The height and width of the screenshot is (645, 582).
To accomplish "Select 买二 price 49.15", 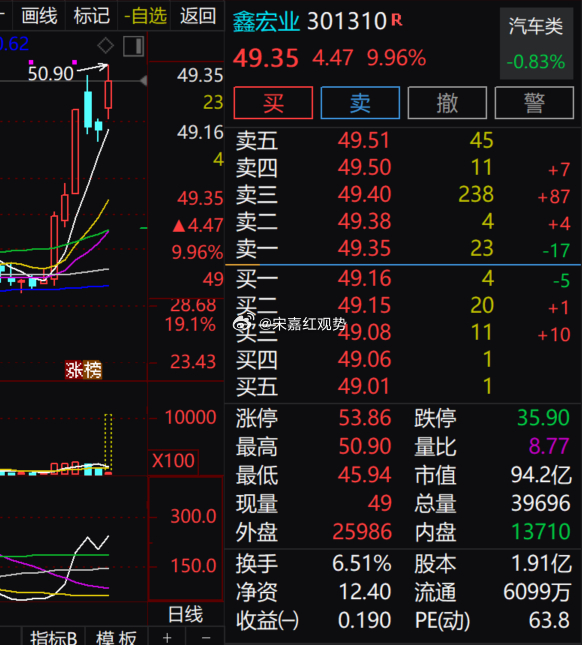I will coord(364,306).
